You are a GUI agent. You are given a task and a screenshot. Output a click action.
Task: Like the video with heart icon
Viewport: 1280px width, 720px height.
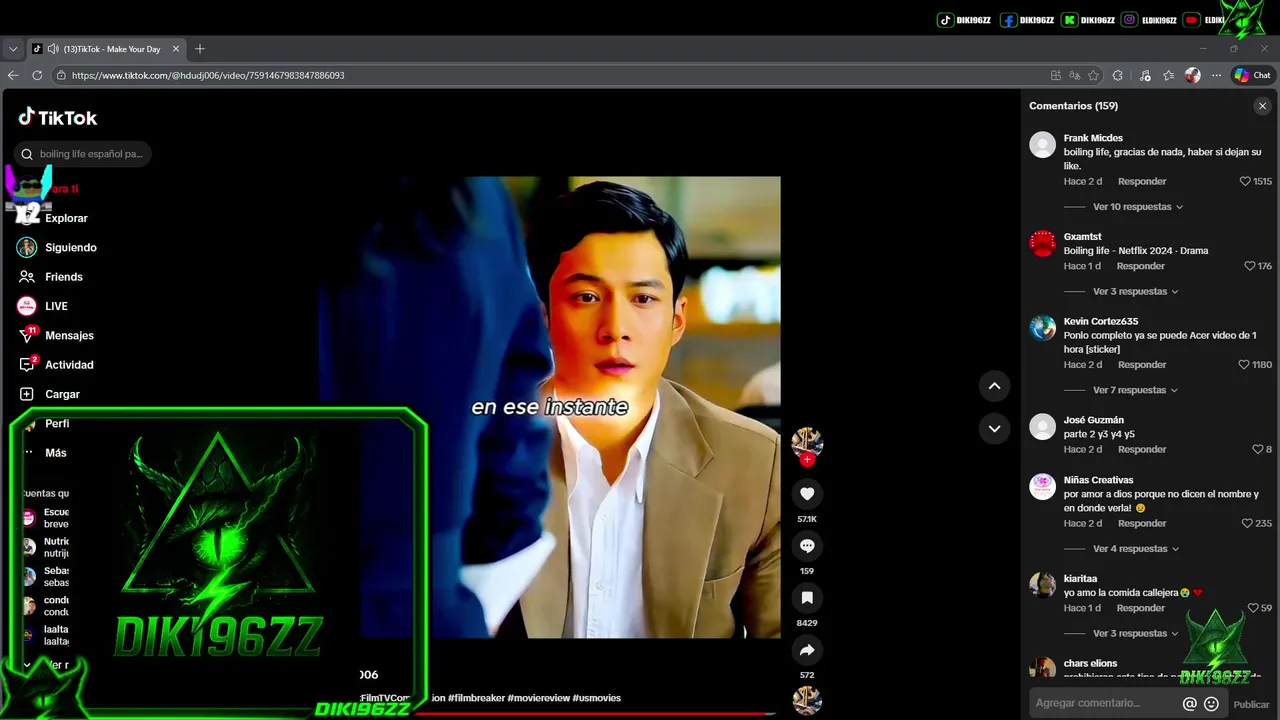(x=807, y=494)
